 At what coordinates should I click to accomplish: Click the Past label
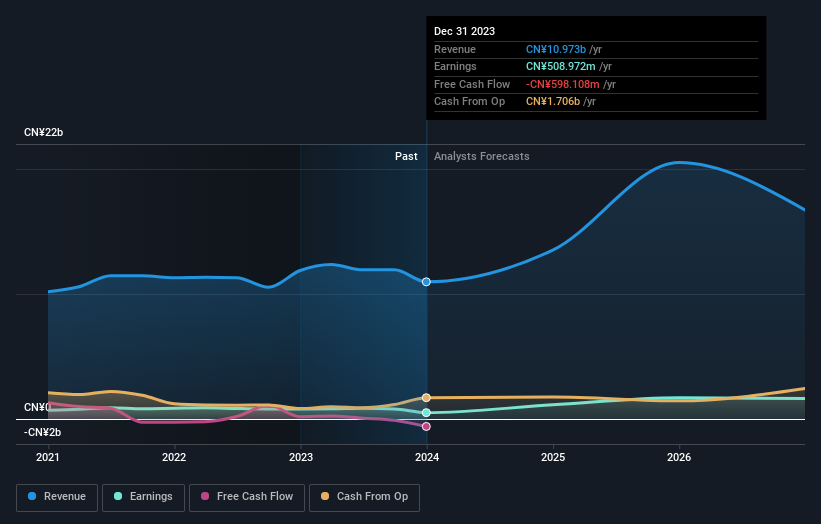pyautogui.click(x=406, y=157)
